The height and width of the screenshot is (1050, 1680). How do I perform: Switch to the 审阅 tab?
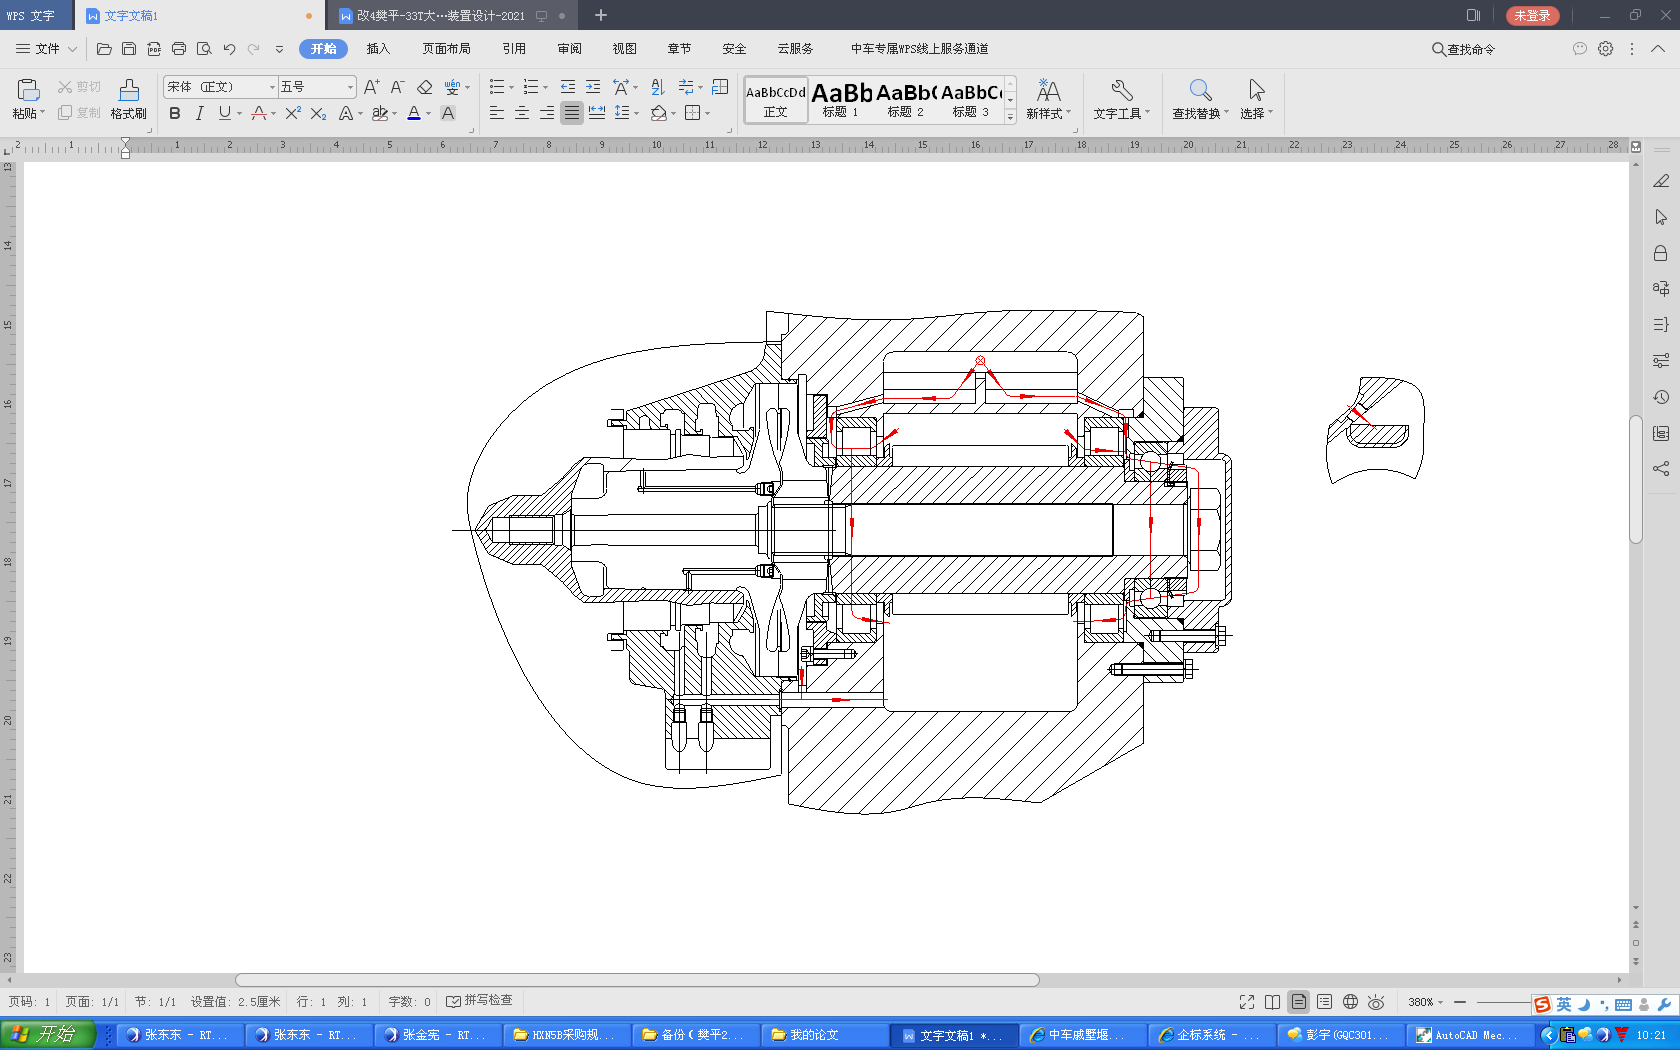(569, 49)
